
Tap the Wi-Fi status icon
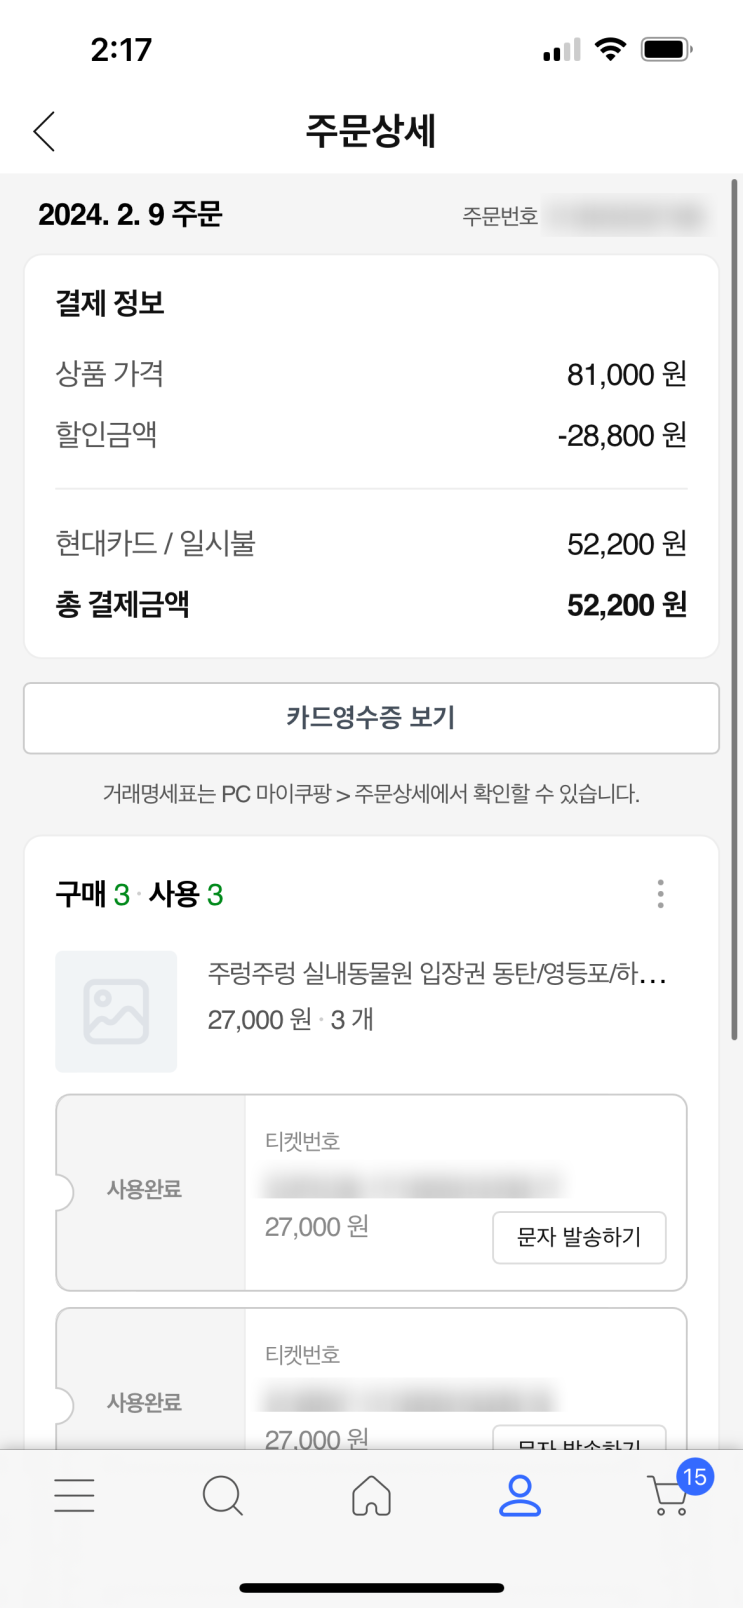point(609,49)
